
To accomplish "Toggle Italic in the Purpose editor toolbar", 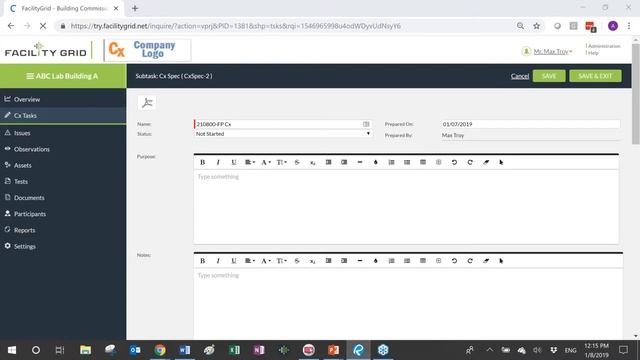I will tap(218, 162).
